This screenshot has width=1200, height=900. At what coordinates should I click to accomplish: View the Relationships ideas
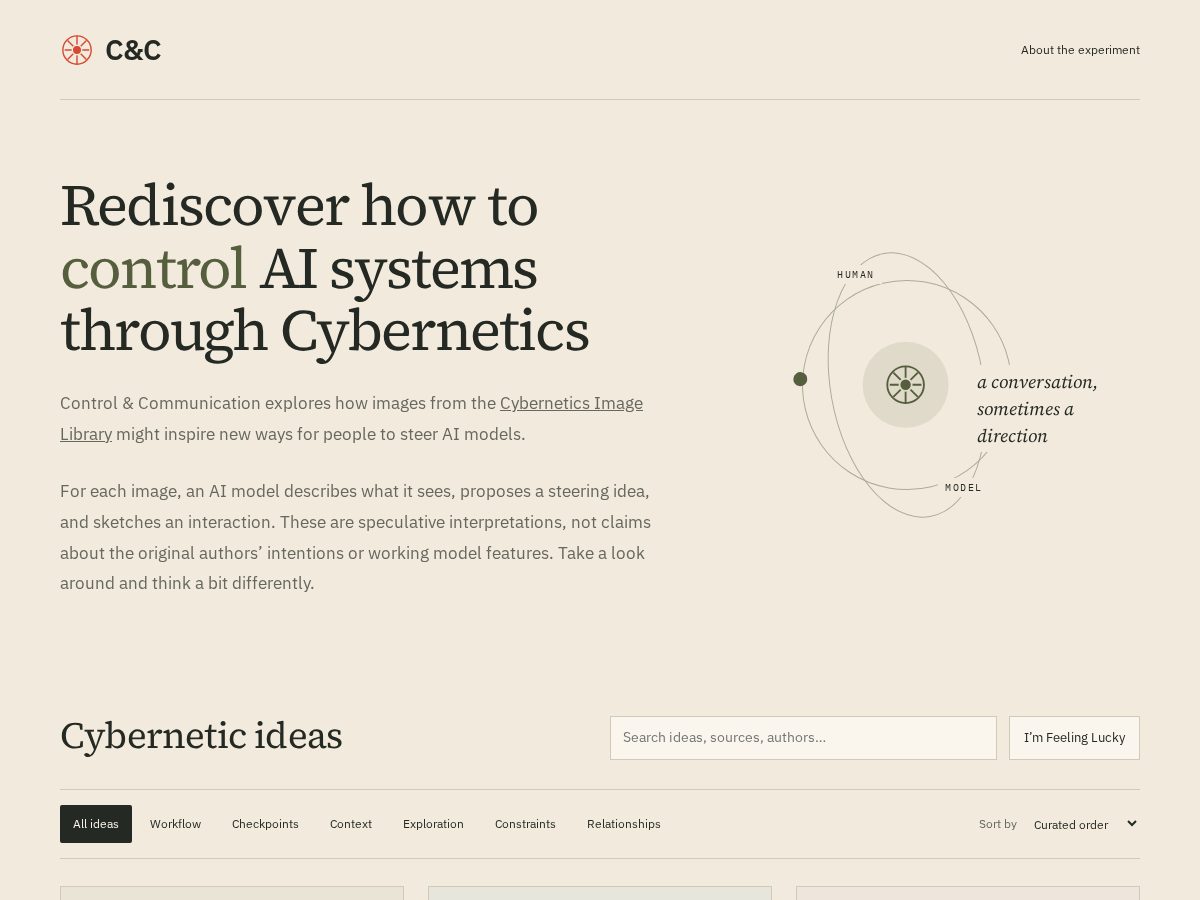624,824
